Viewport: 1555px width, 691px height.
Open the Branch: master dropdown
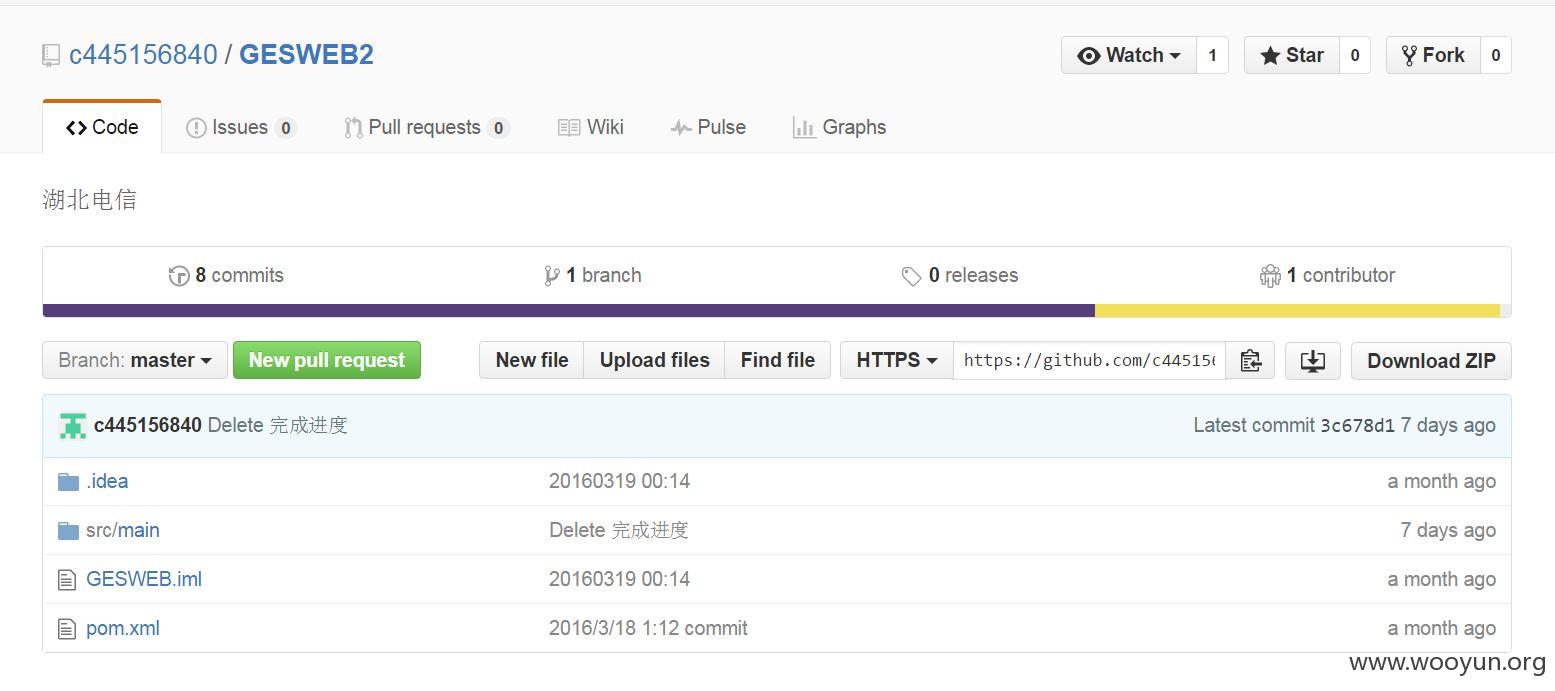[x=135, y=361]
